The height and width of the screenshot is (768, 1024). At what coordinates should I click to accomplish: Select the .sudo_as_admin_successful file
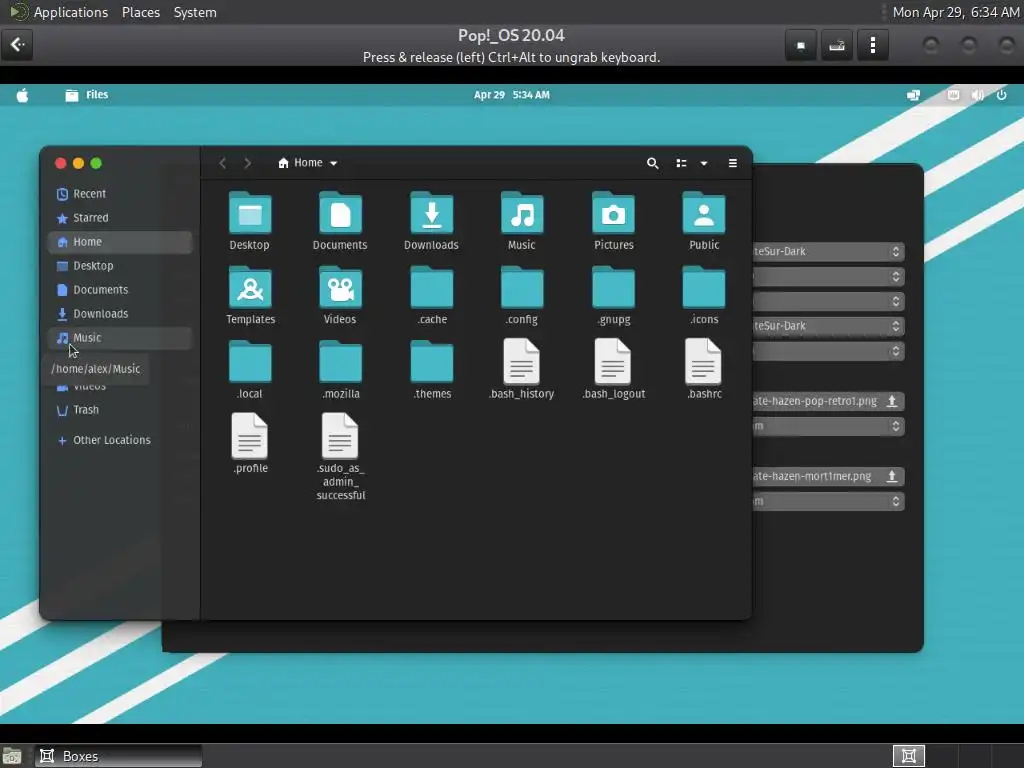coord(340,436)
